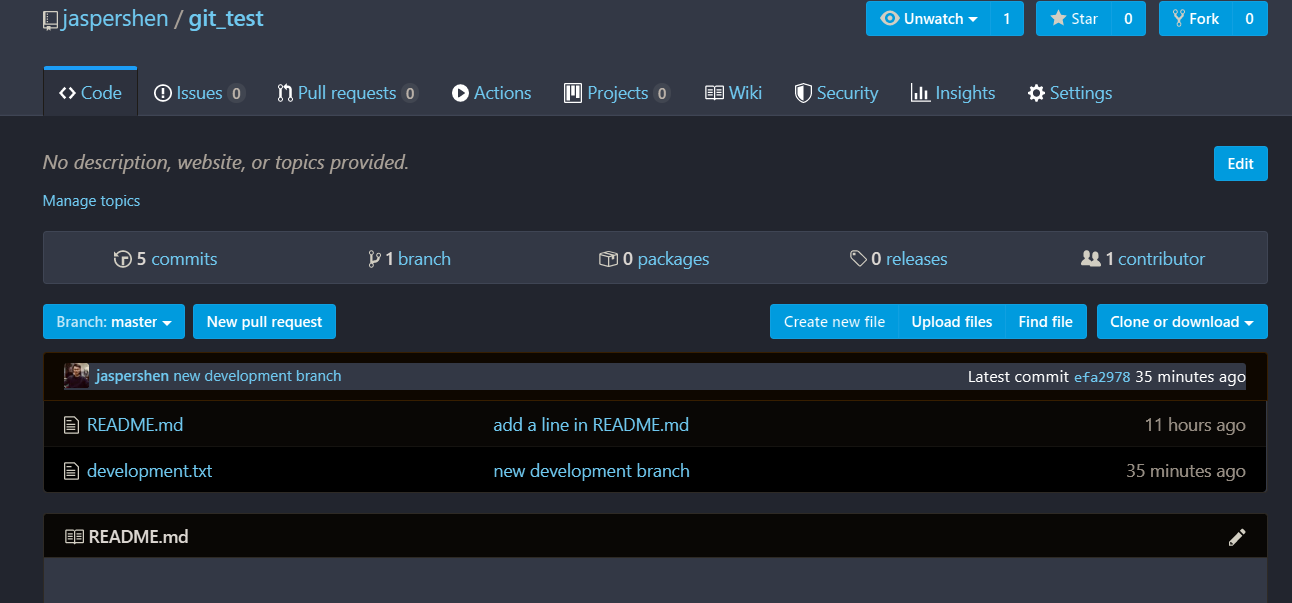Click the contributor people icon

click(x=1090, y=259)
